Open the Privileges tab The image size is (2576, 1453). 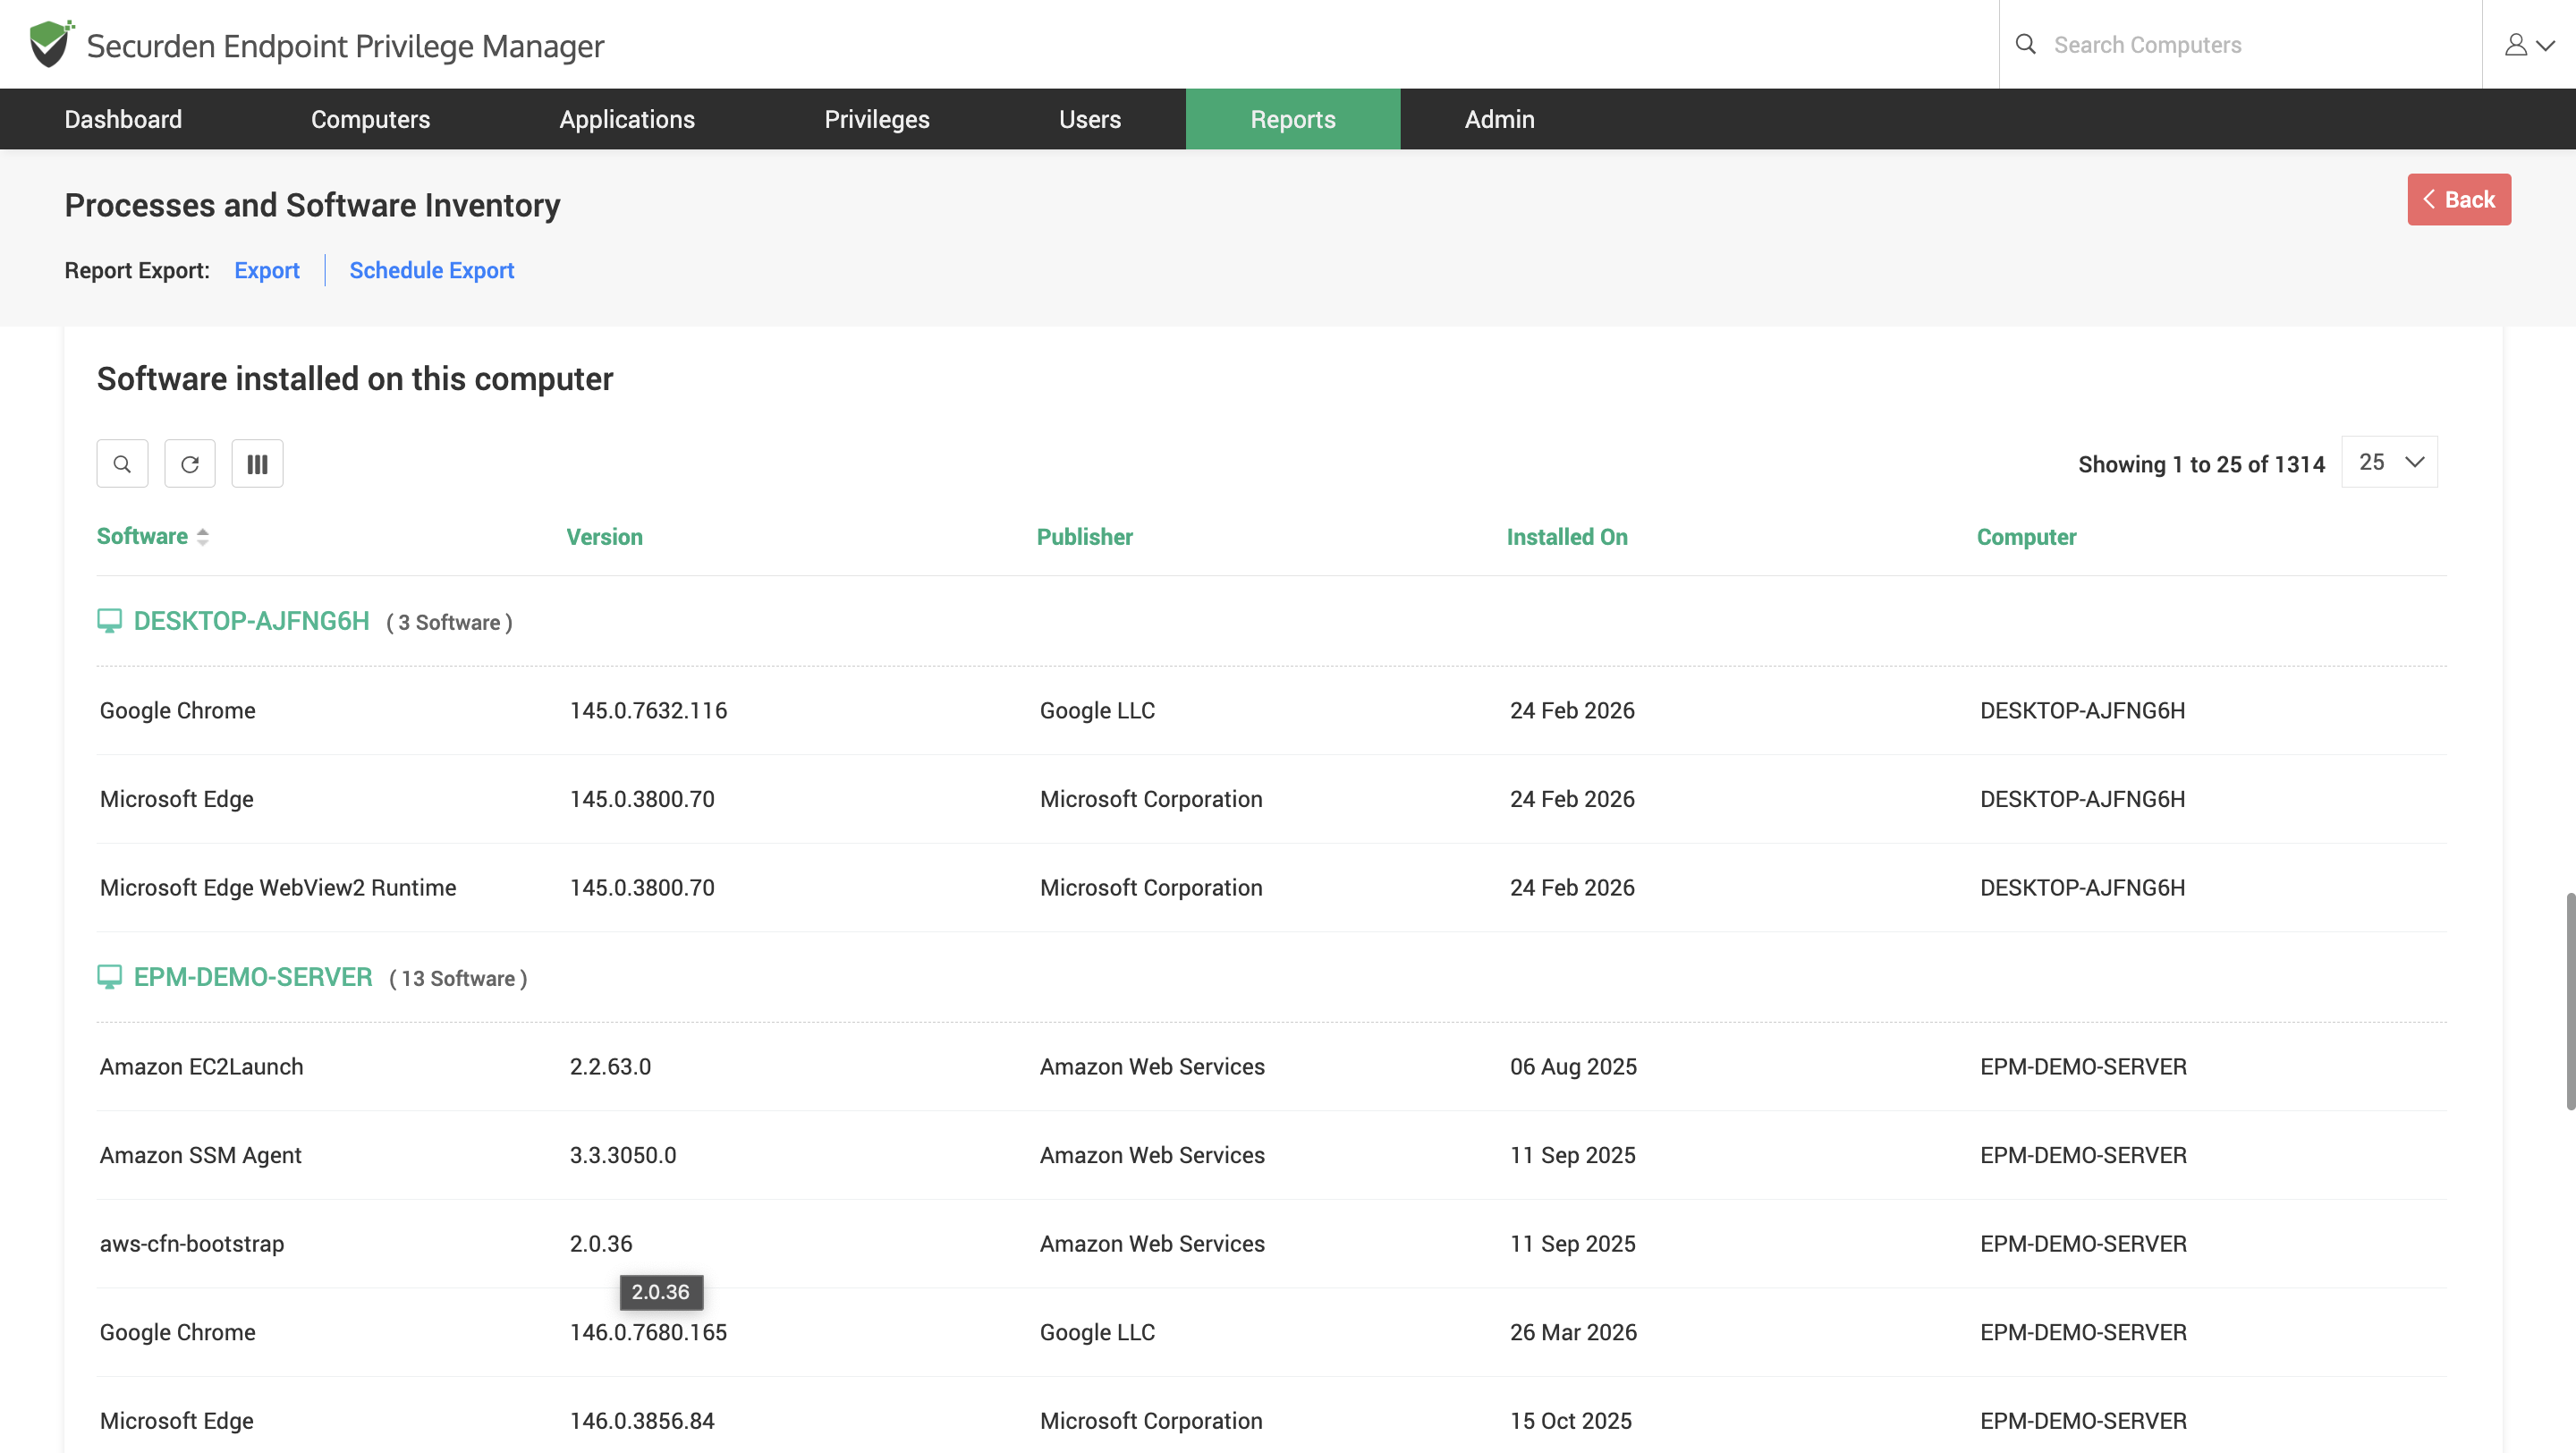click(x=877, y=119)
